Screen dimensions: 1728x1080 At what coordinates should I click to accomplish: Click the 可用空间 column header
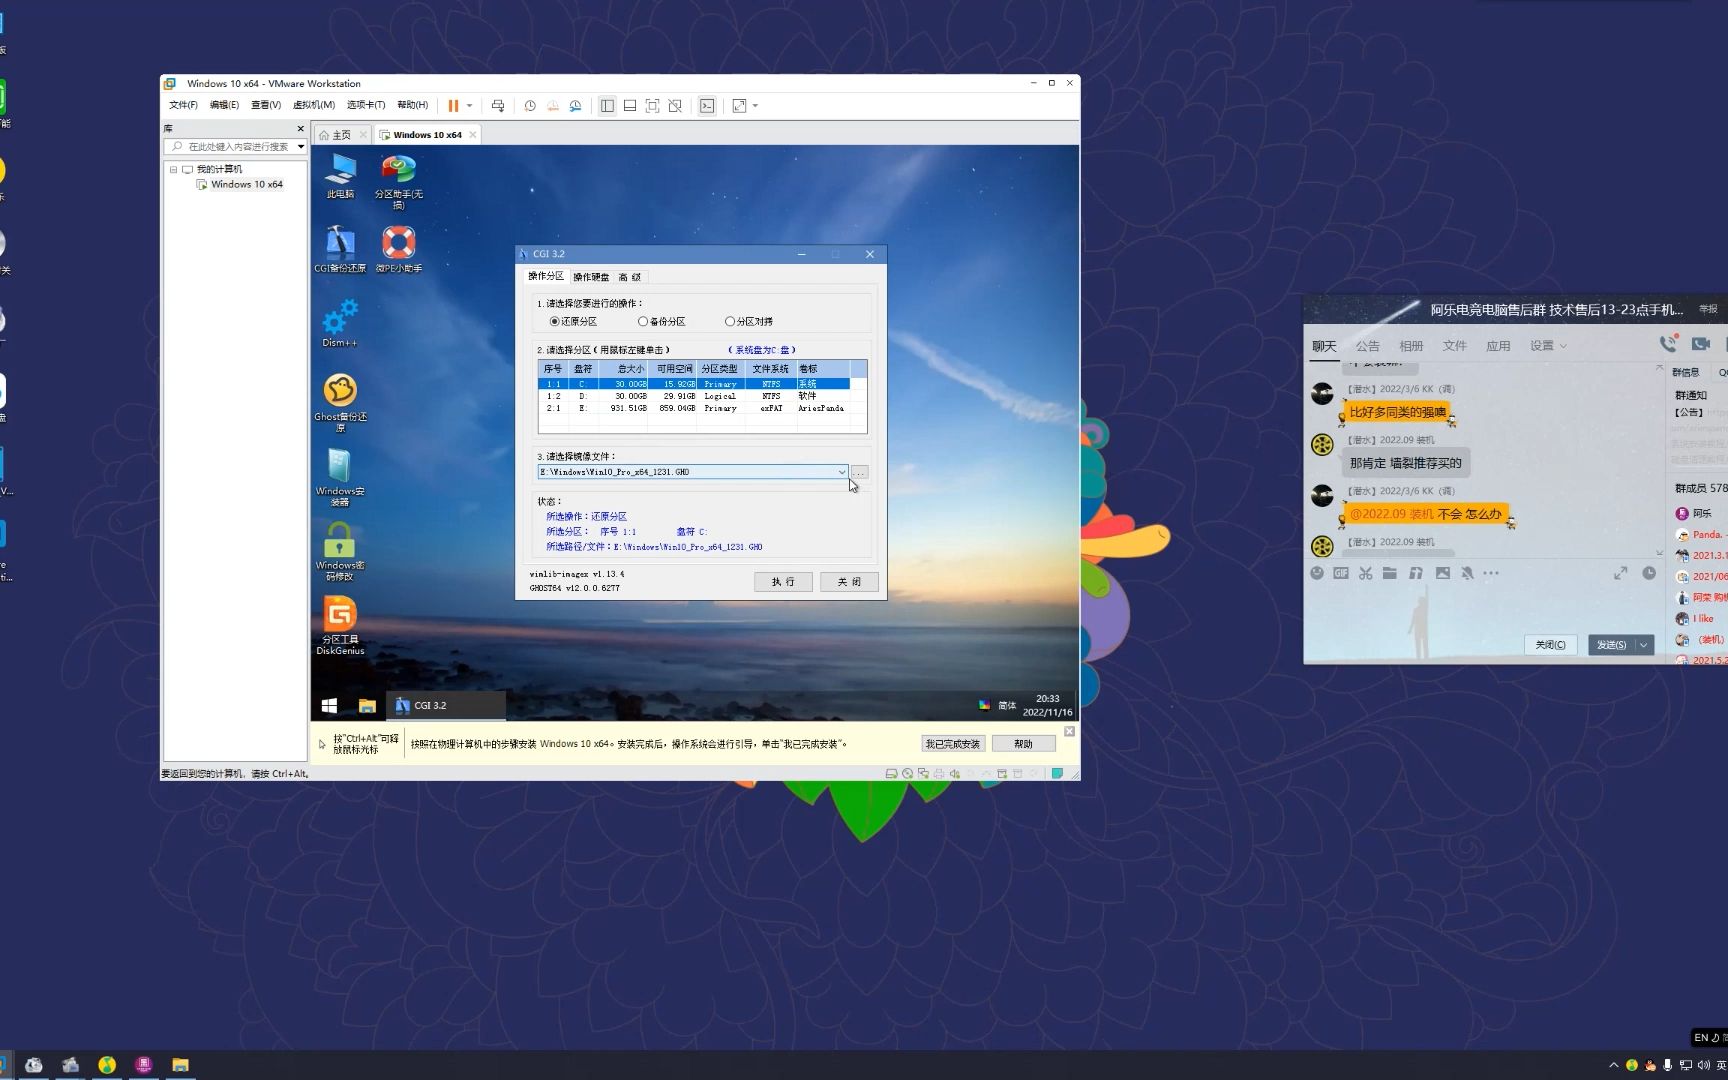[674, 369]
